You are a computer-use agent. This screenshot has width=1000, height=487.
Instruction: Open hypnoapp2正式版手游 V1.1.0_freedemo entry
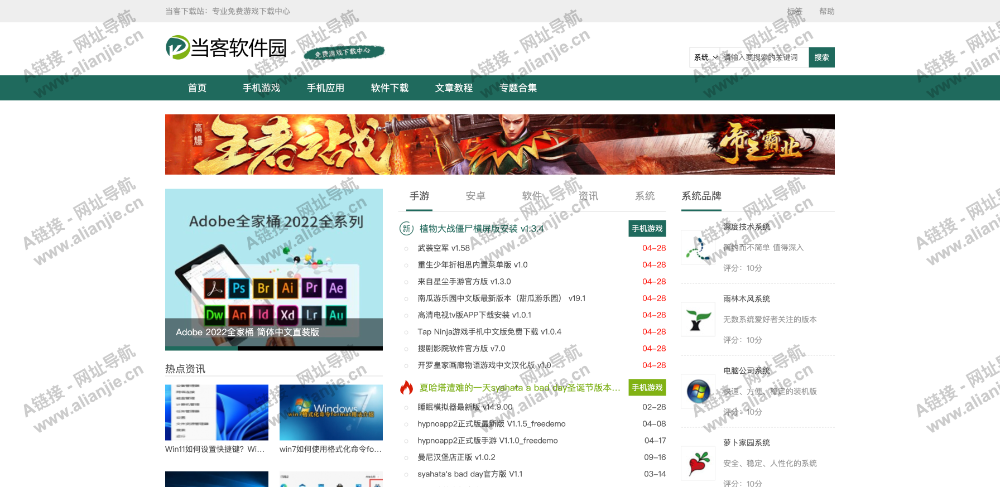coord(488,440)
